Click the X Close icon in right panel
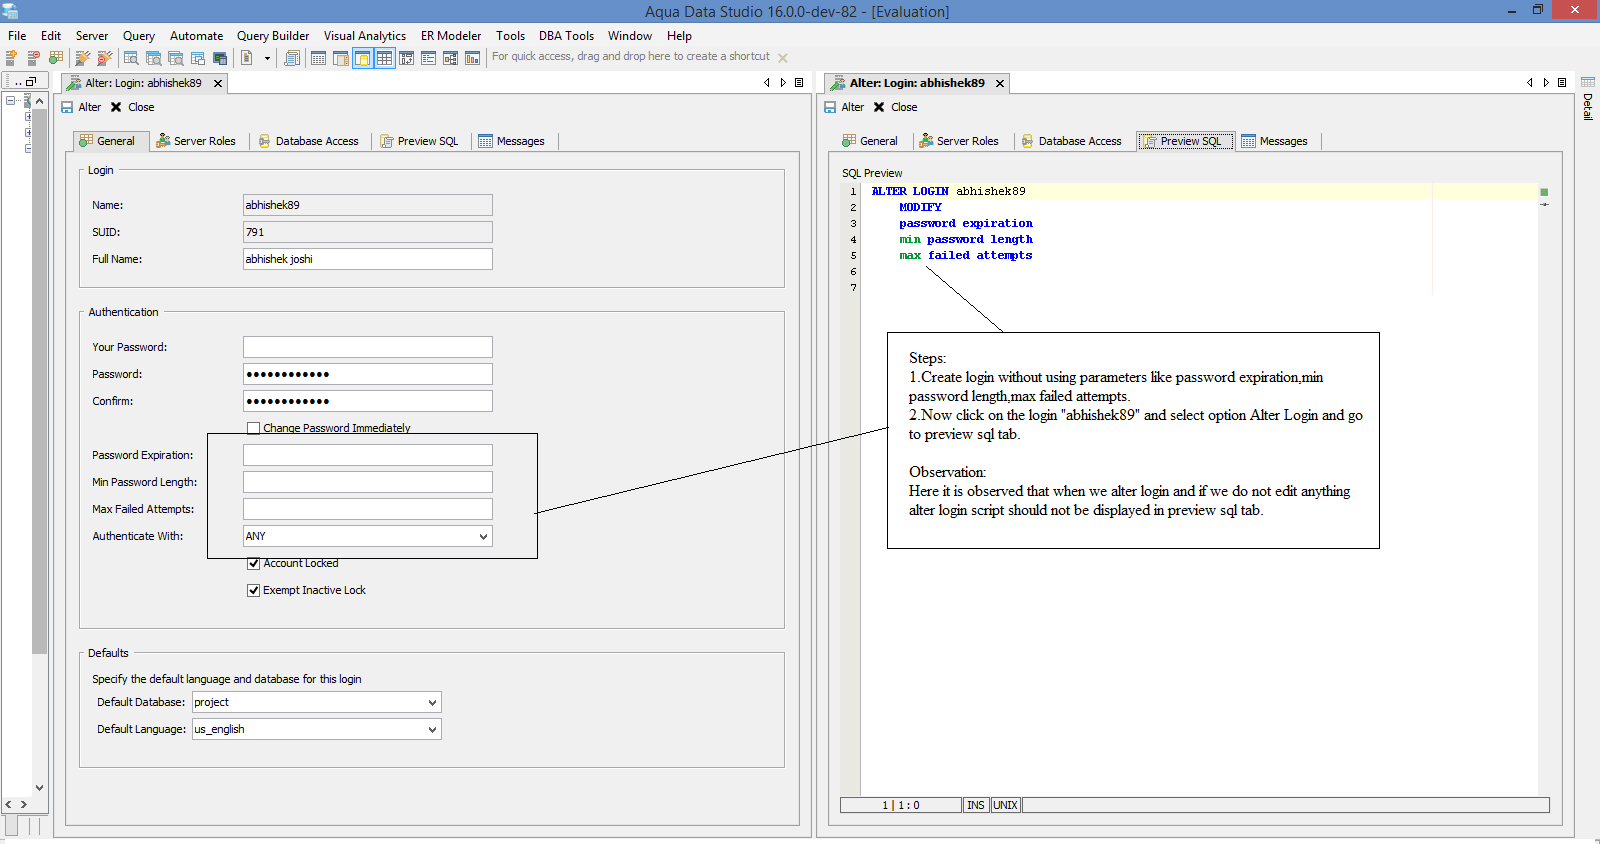Viewport: 1600px width, 844px height. (879, 107)
